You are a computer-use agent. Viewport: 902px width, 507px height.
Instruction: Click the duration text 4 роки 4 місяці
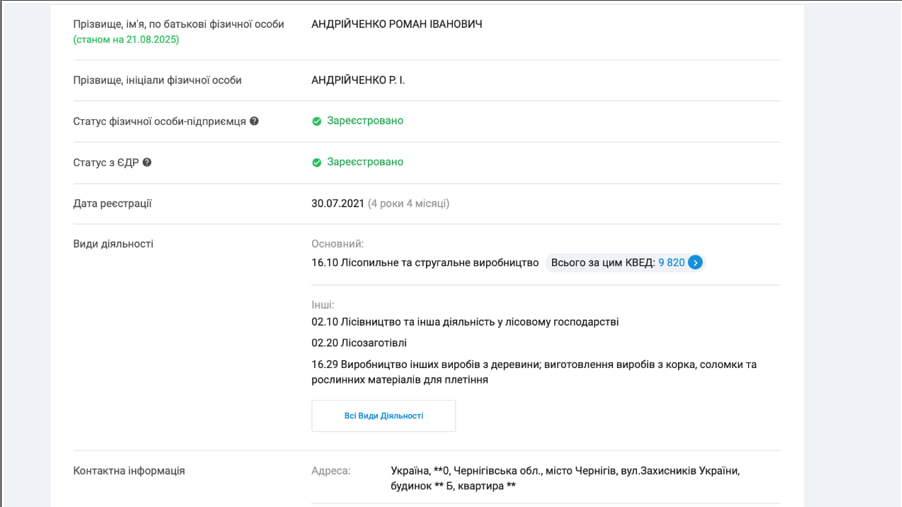click(x=409, y=203)
